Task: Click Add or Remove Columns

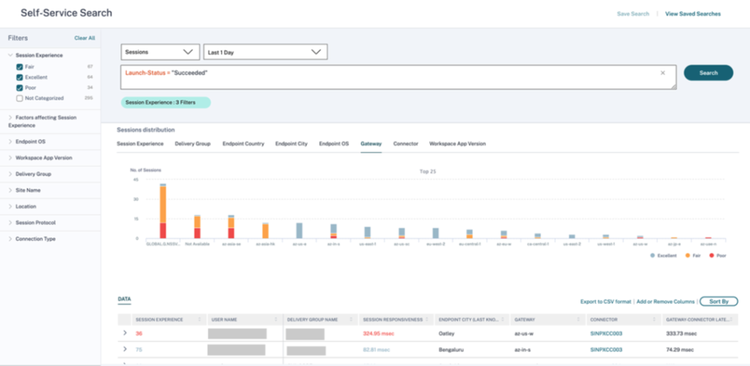Action: point(665,302)
